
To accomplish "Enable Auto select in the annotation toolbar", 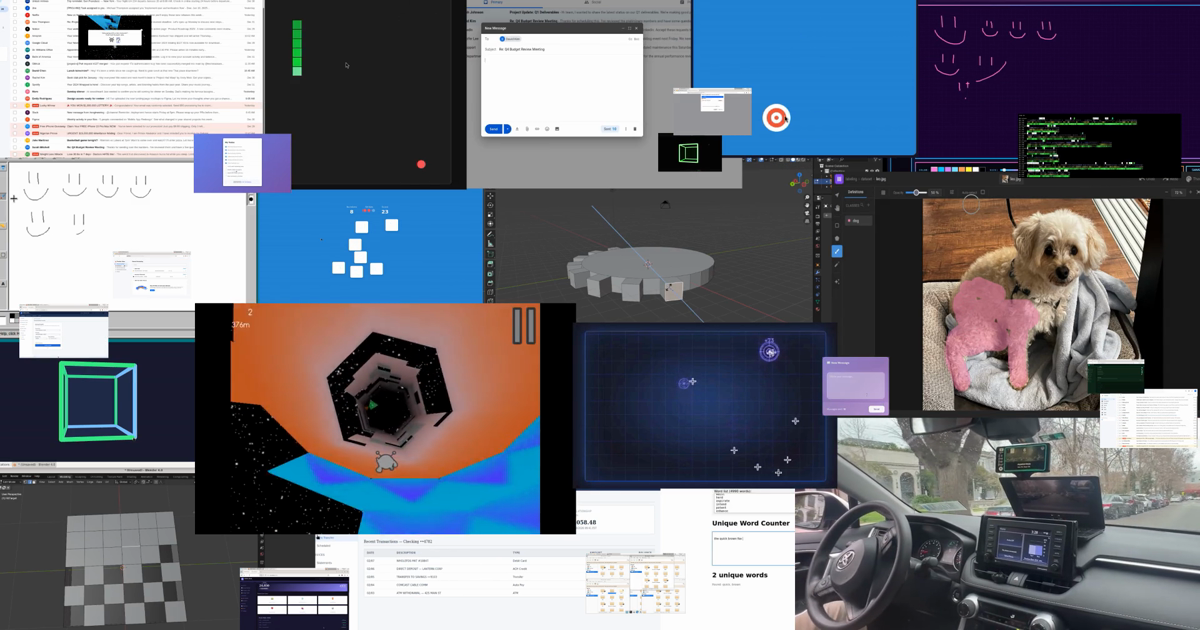I will pos(983,192).
